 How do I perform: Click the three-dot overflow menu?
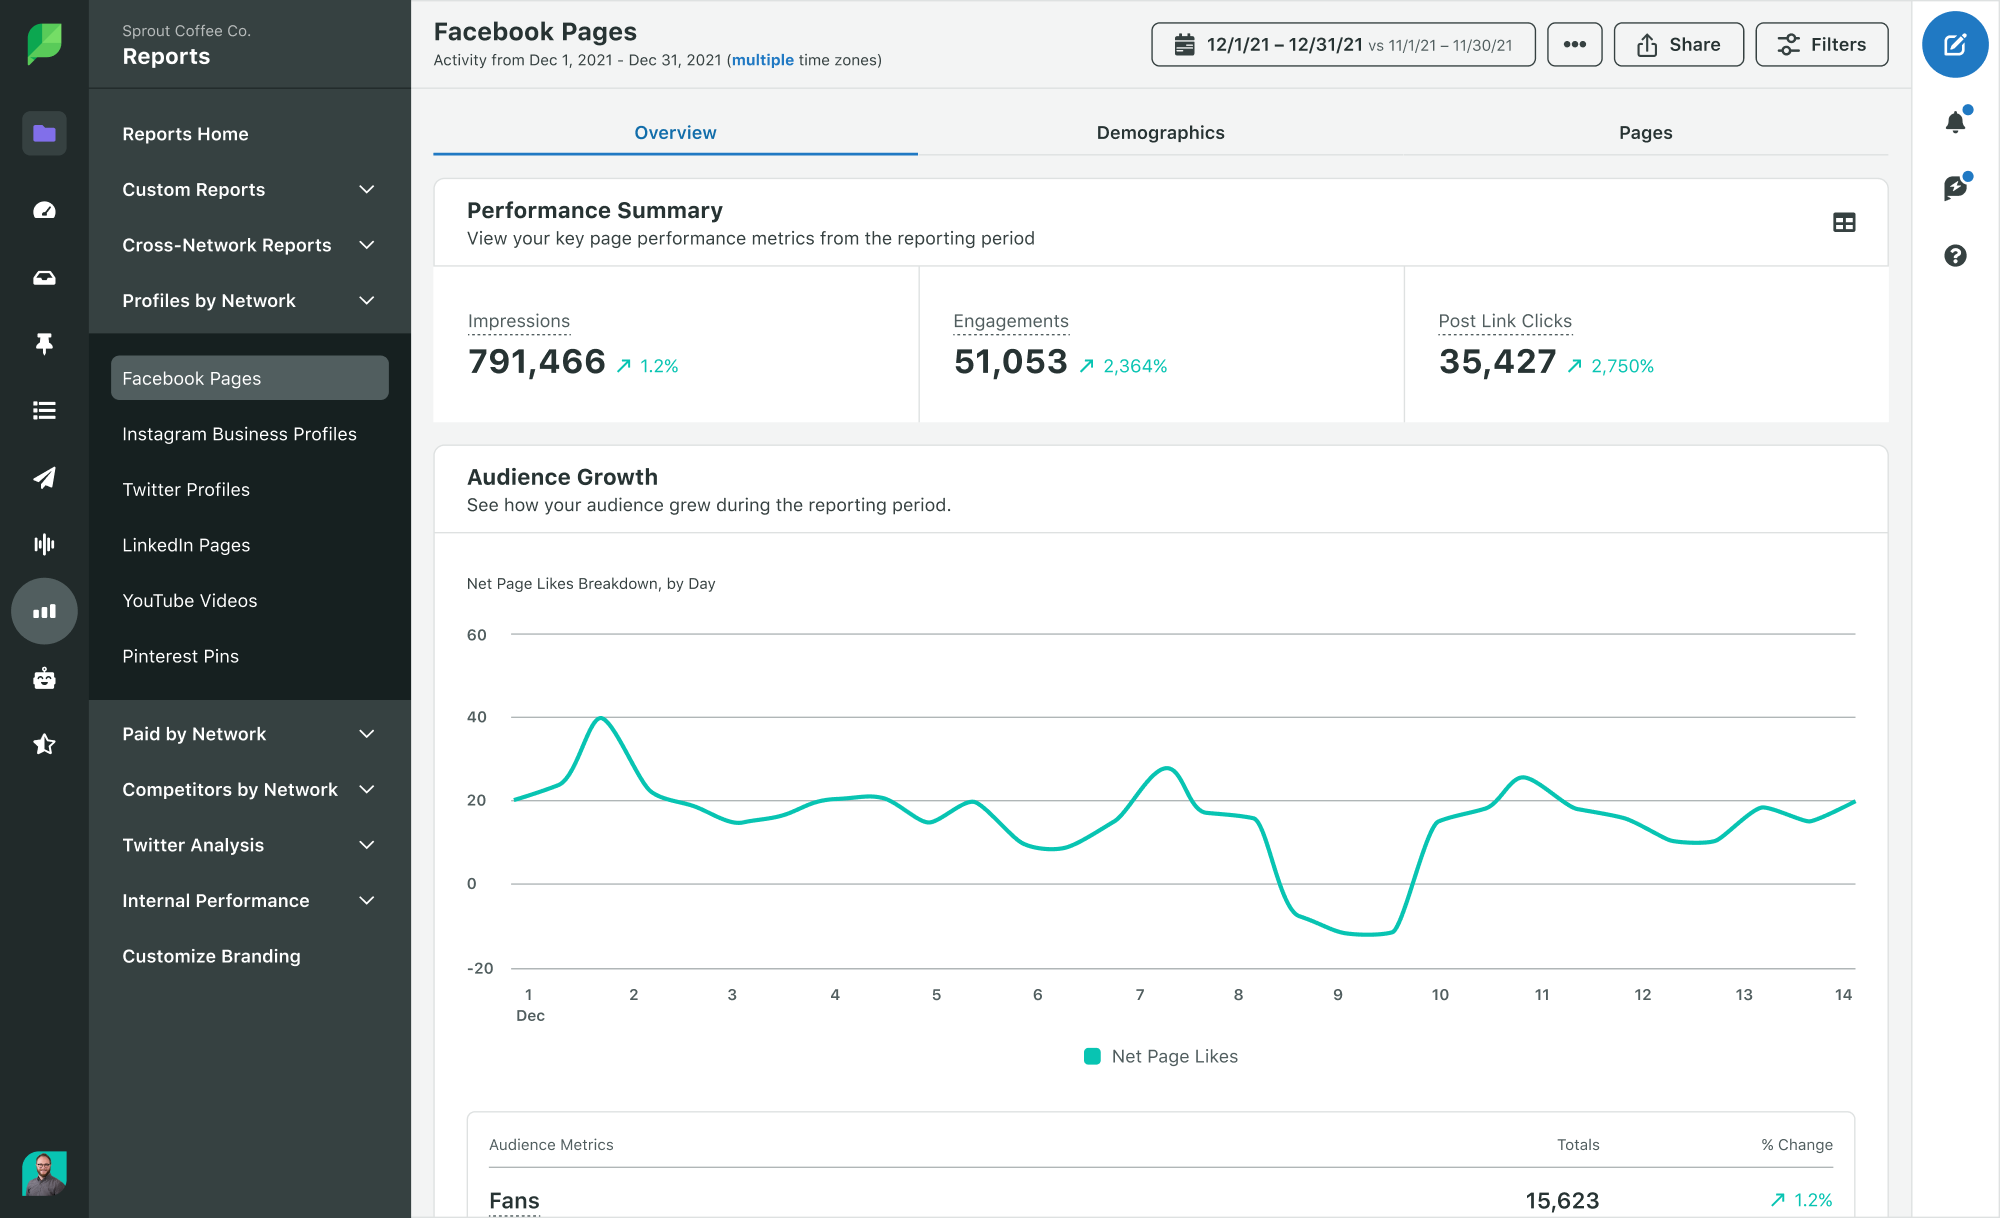tap(1573, 43)
